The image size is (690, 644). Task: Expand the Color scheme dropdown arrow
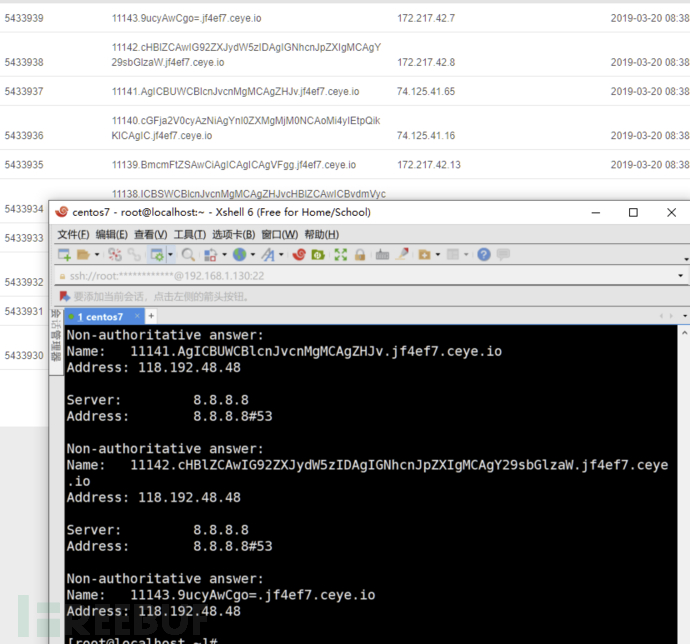pyautogui.click(x=224, y=254)
